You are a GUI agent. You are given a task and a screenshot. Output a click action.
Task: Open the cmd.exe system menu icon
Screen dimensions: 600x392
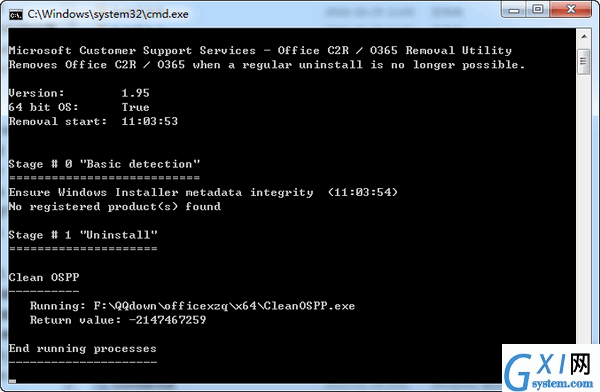click(x=16, y=15)
